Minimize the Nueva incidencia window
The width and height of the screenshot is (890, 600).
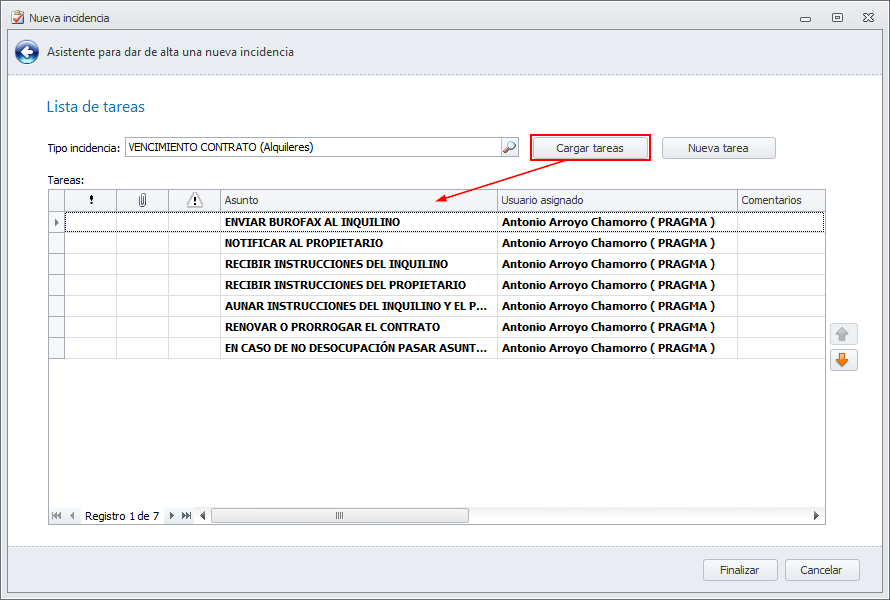pos(805,18)
